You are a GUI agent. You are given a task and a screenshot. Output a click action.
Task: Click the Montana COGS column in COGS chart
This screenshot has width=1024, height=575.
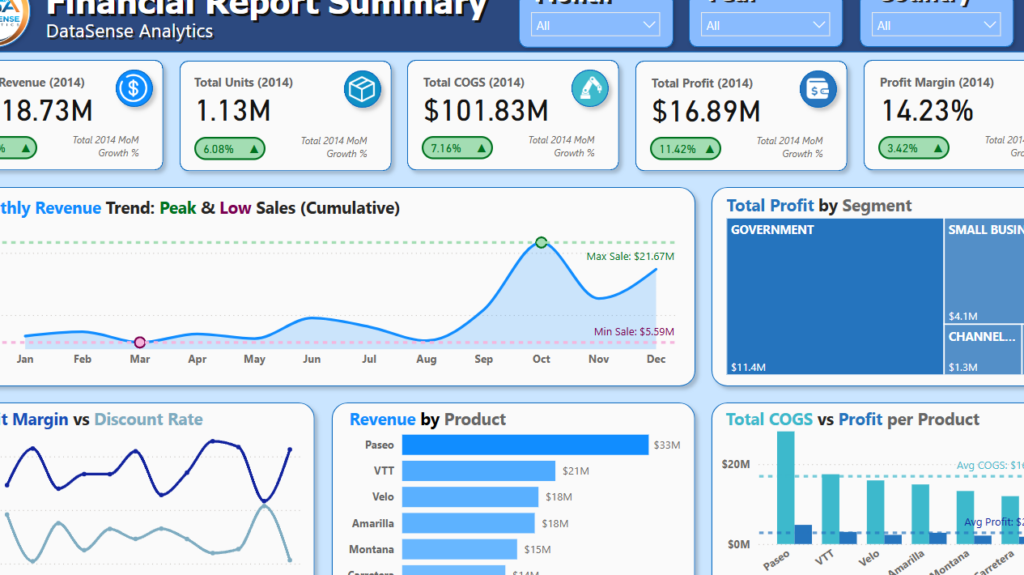[965, 518]
